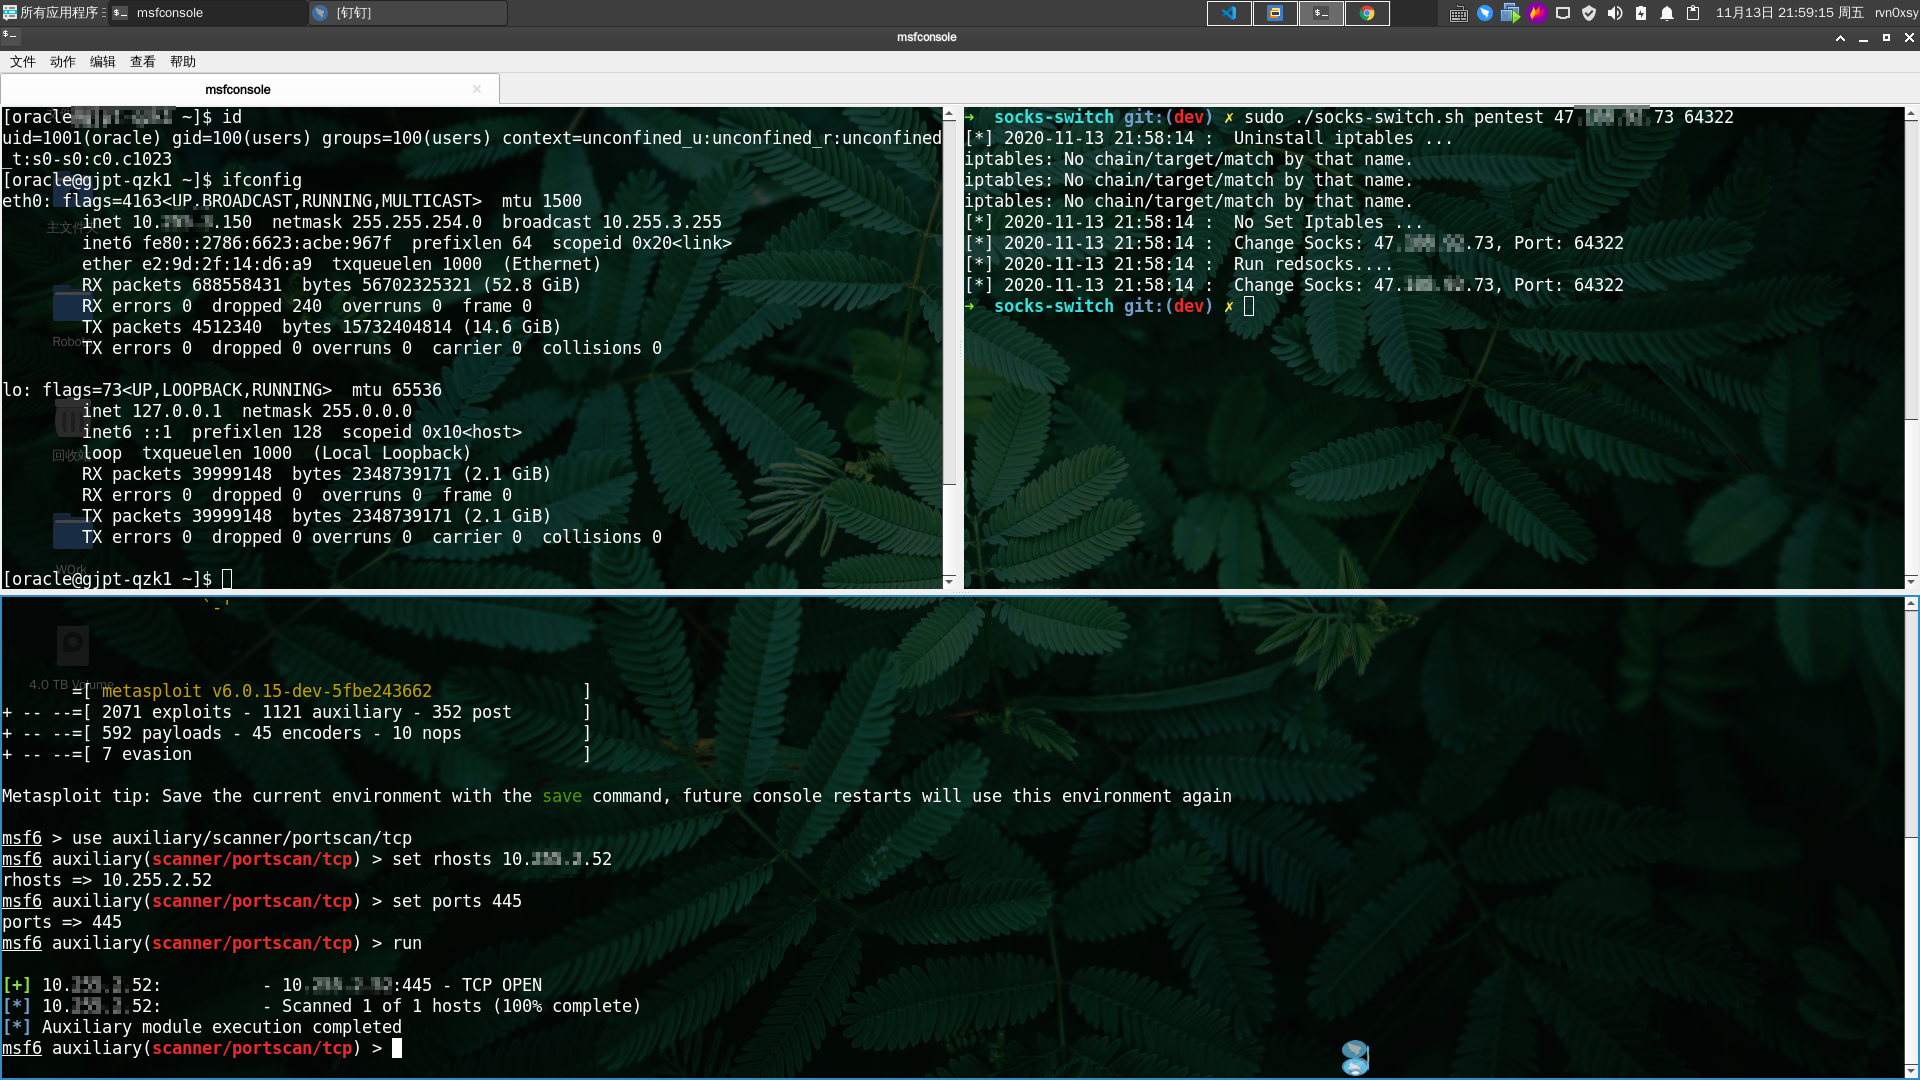Click down arrow of bottom pane scrollbar
The image size is (1920, 1080).
[x=1911, y=1071]
